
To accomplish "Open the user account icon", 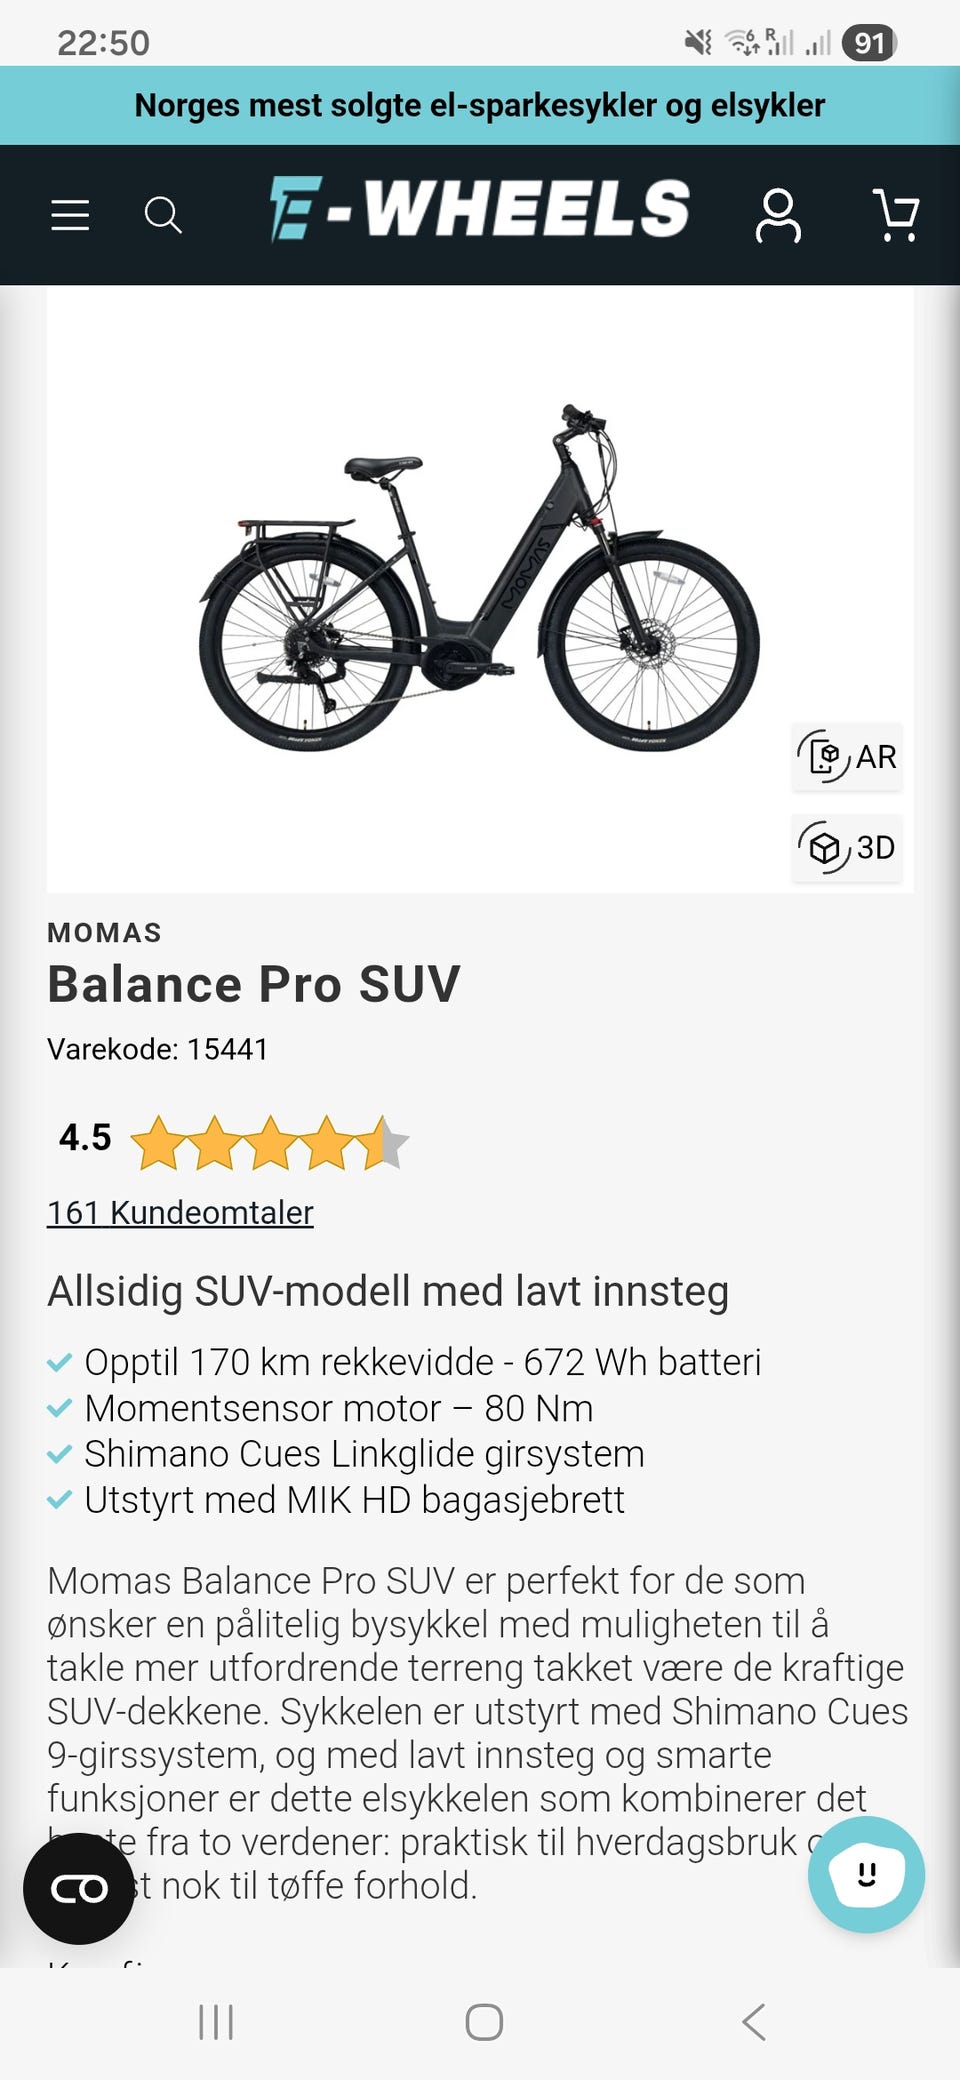I will [x=778, y=215].
